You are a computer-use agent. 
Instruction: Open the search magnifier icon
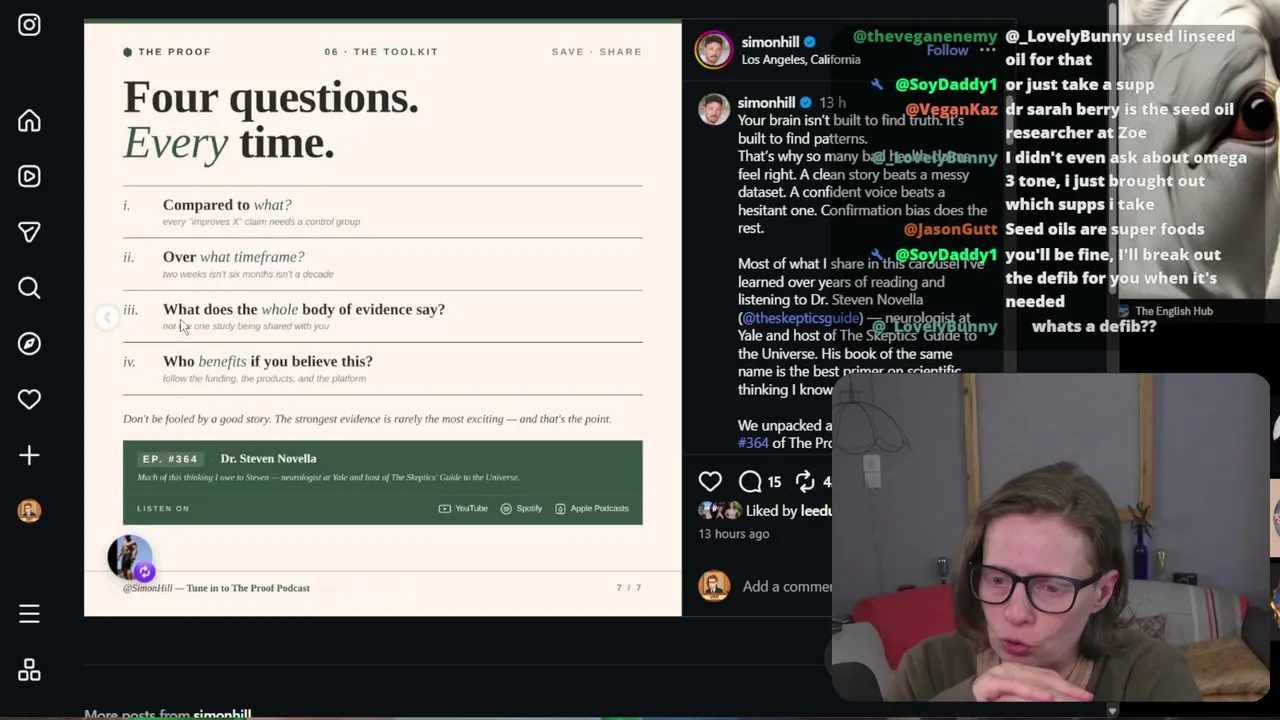29,288
